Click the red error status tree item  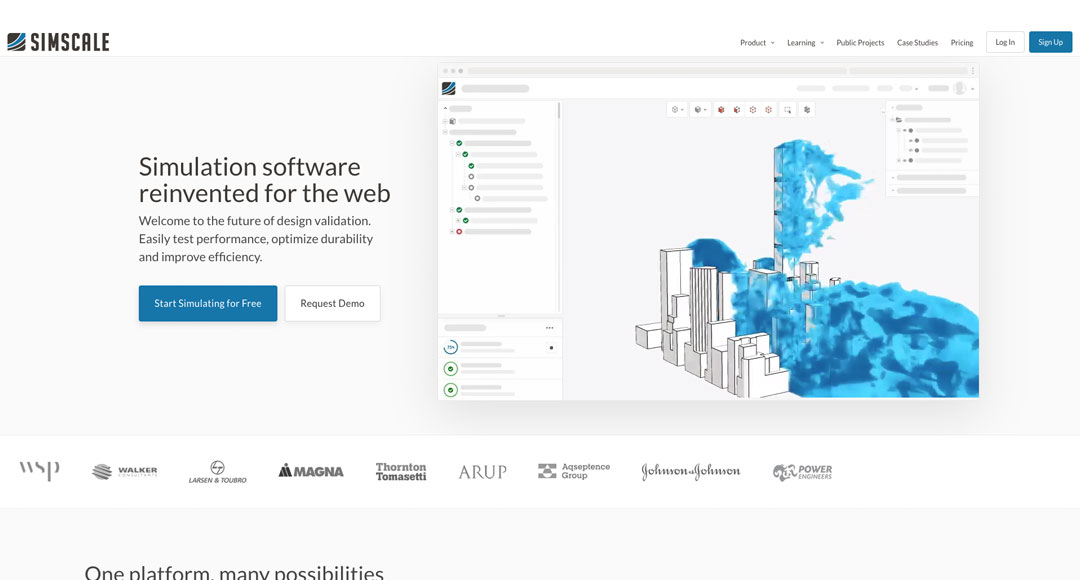tap(459, 232)
